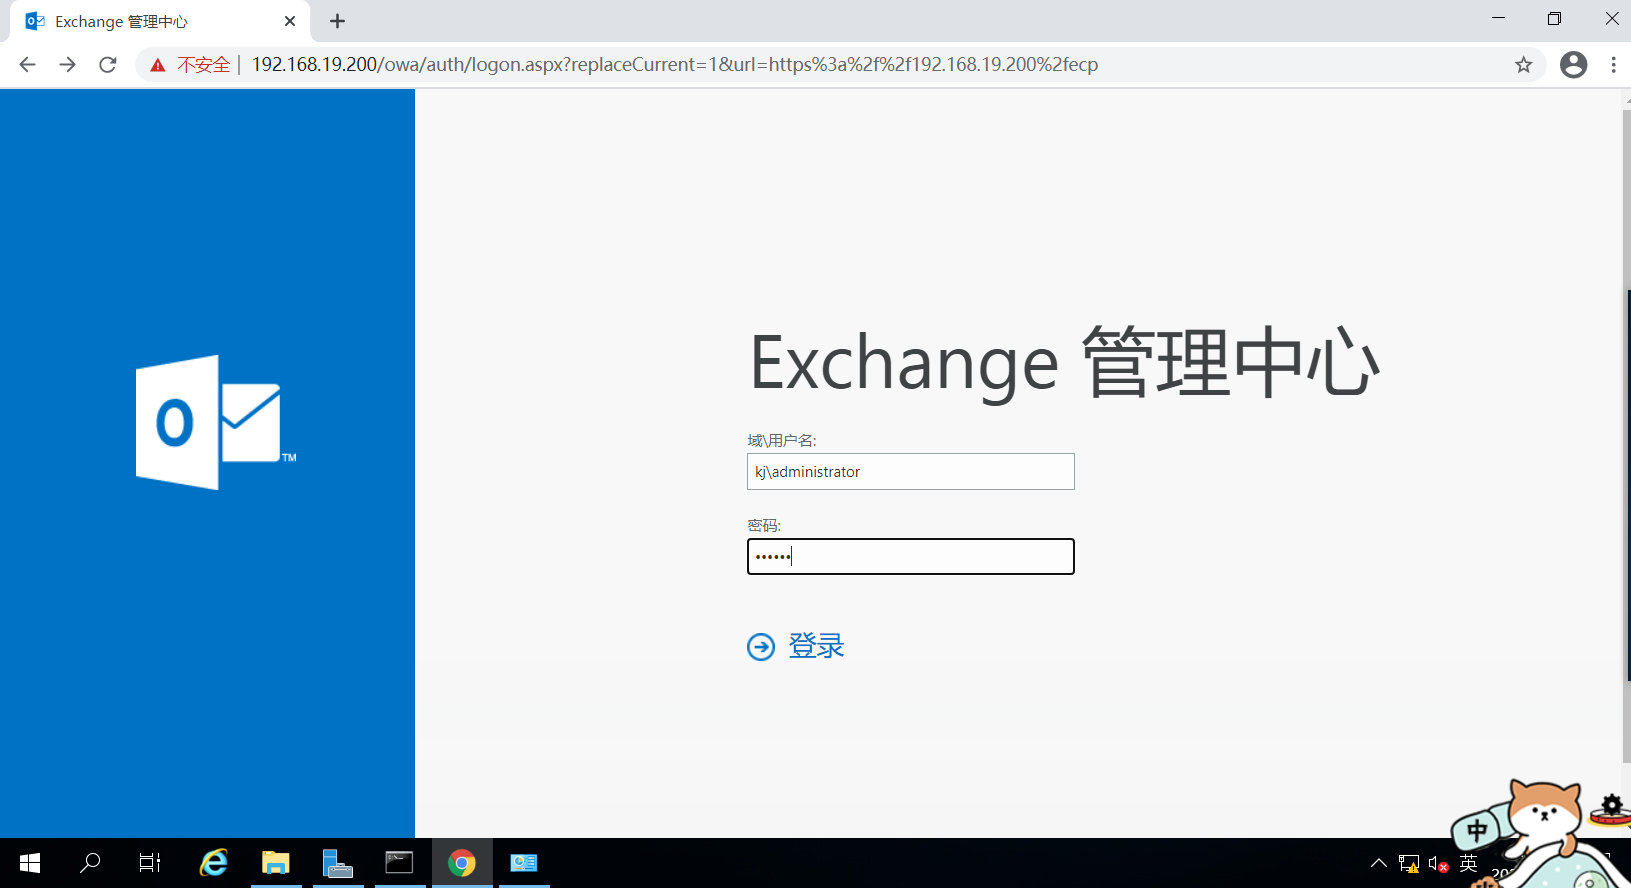Restore down the Chrome window
Image resolution: width=1631 pixels, height=888 pixels.
[x=1554, y=19]
